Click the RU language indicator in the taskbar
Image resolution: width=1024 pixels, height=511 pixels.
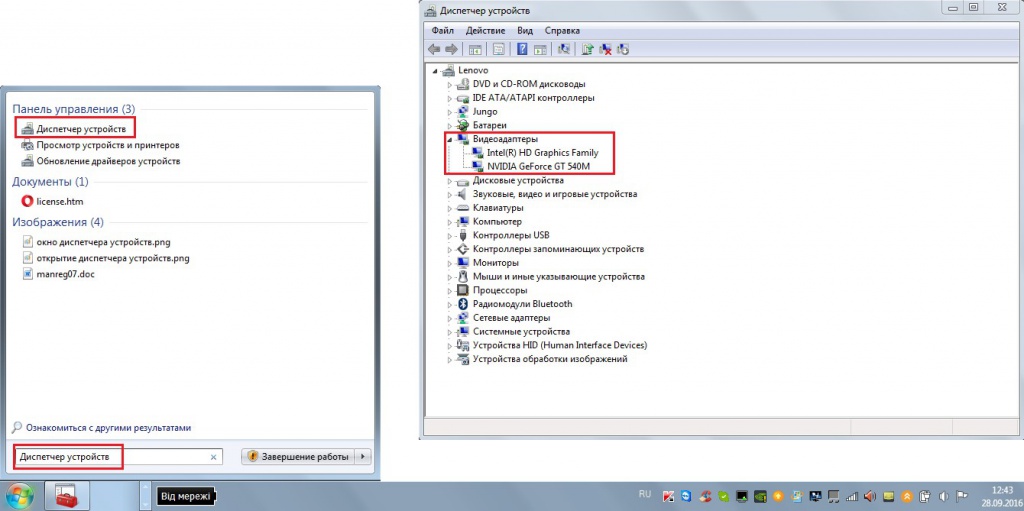645,494
